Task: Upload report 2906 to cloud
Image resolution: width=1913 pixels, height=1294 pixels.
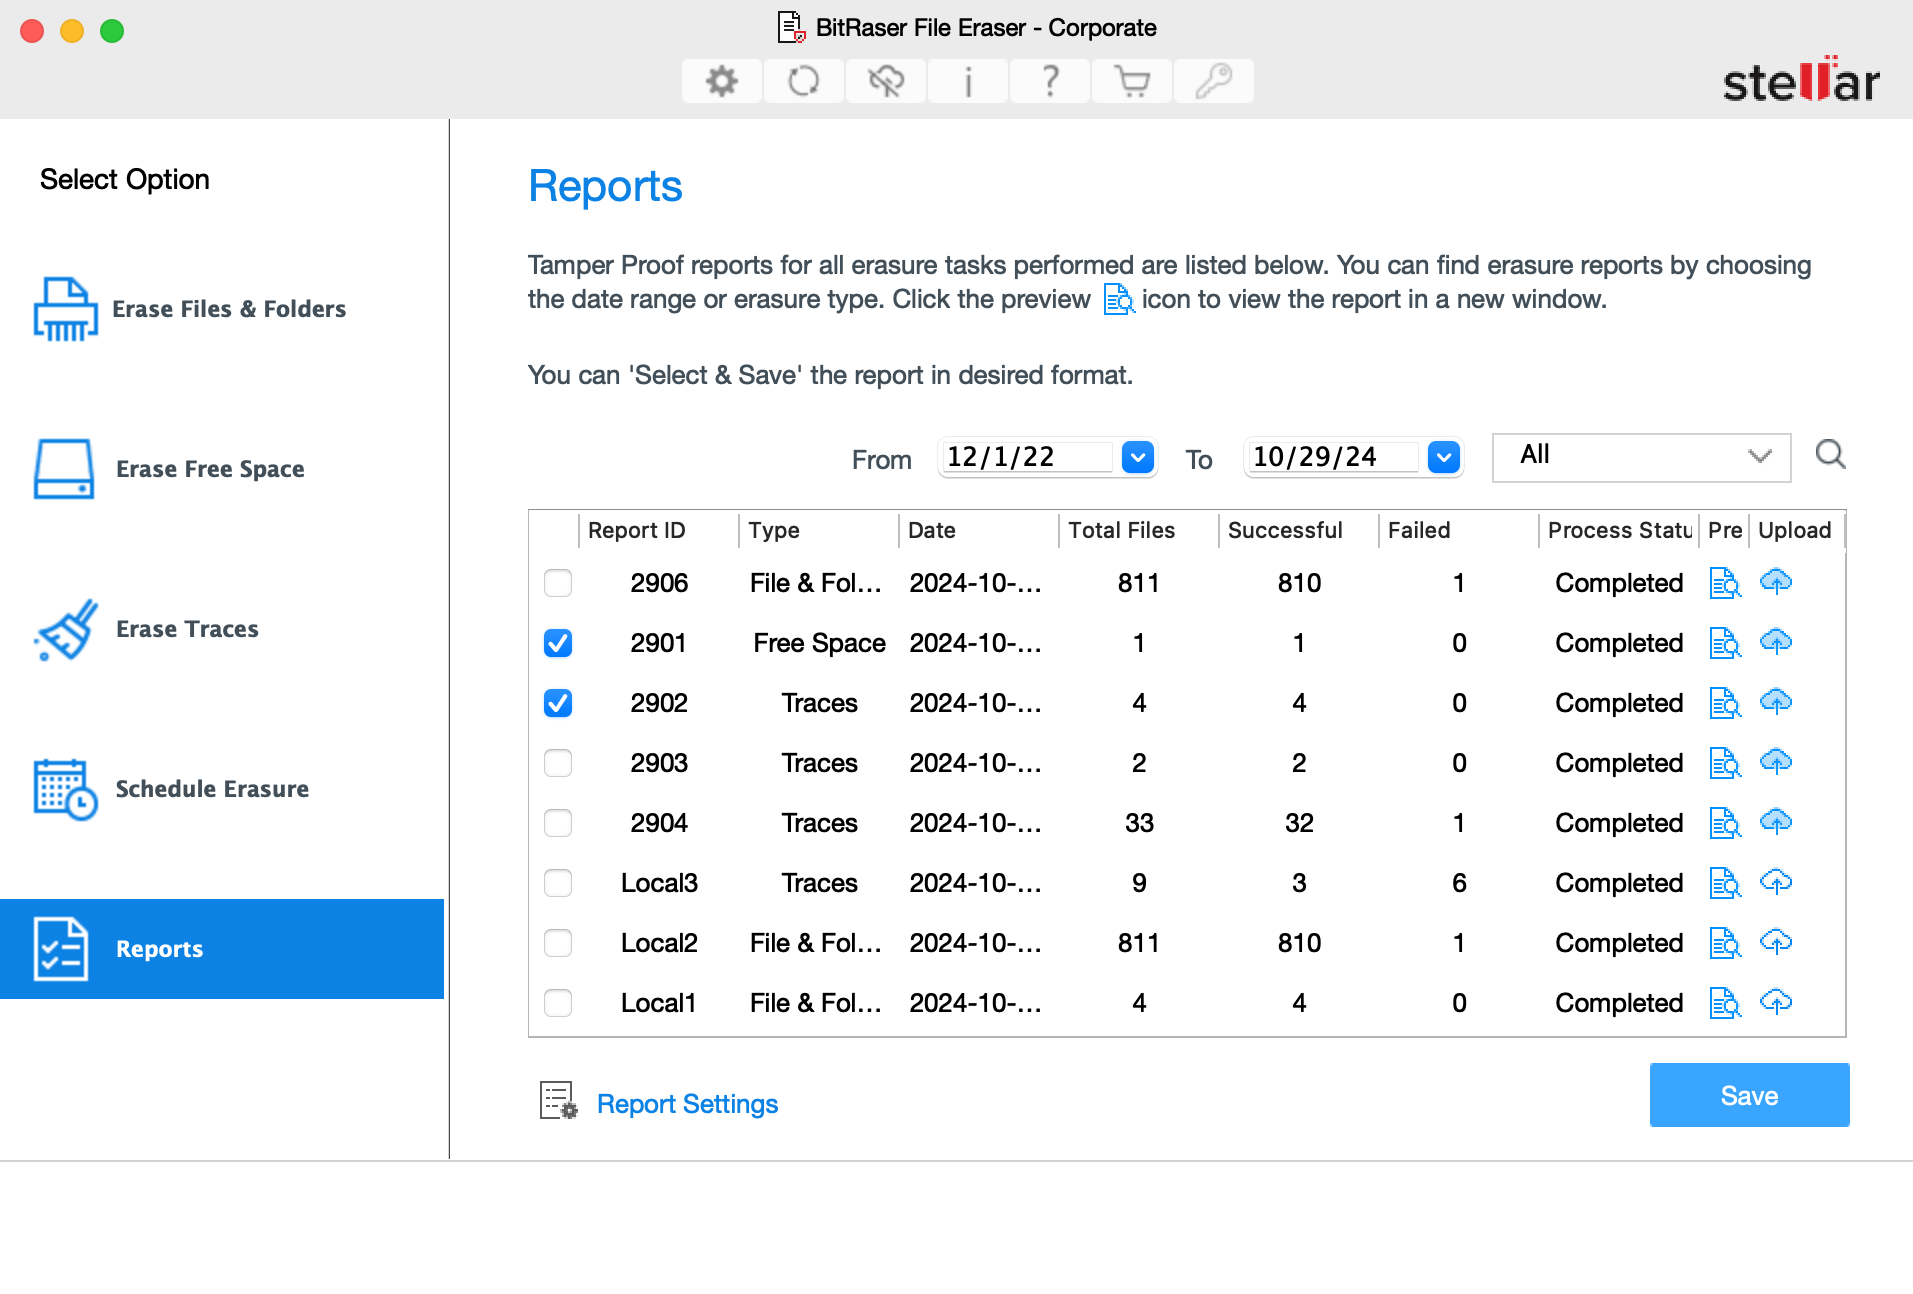Action: [1776, 582]
